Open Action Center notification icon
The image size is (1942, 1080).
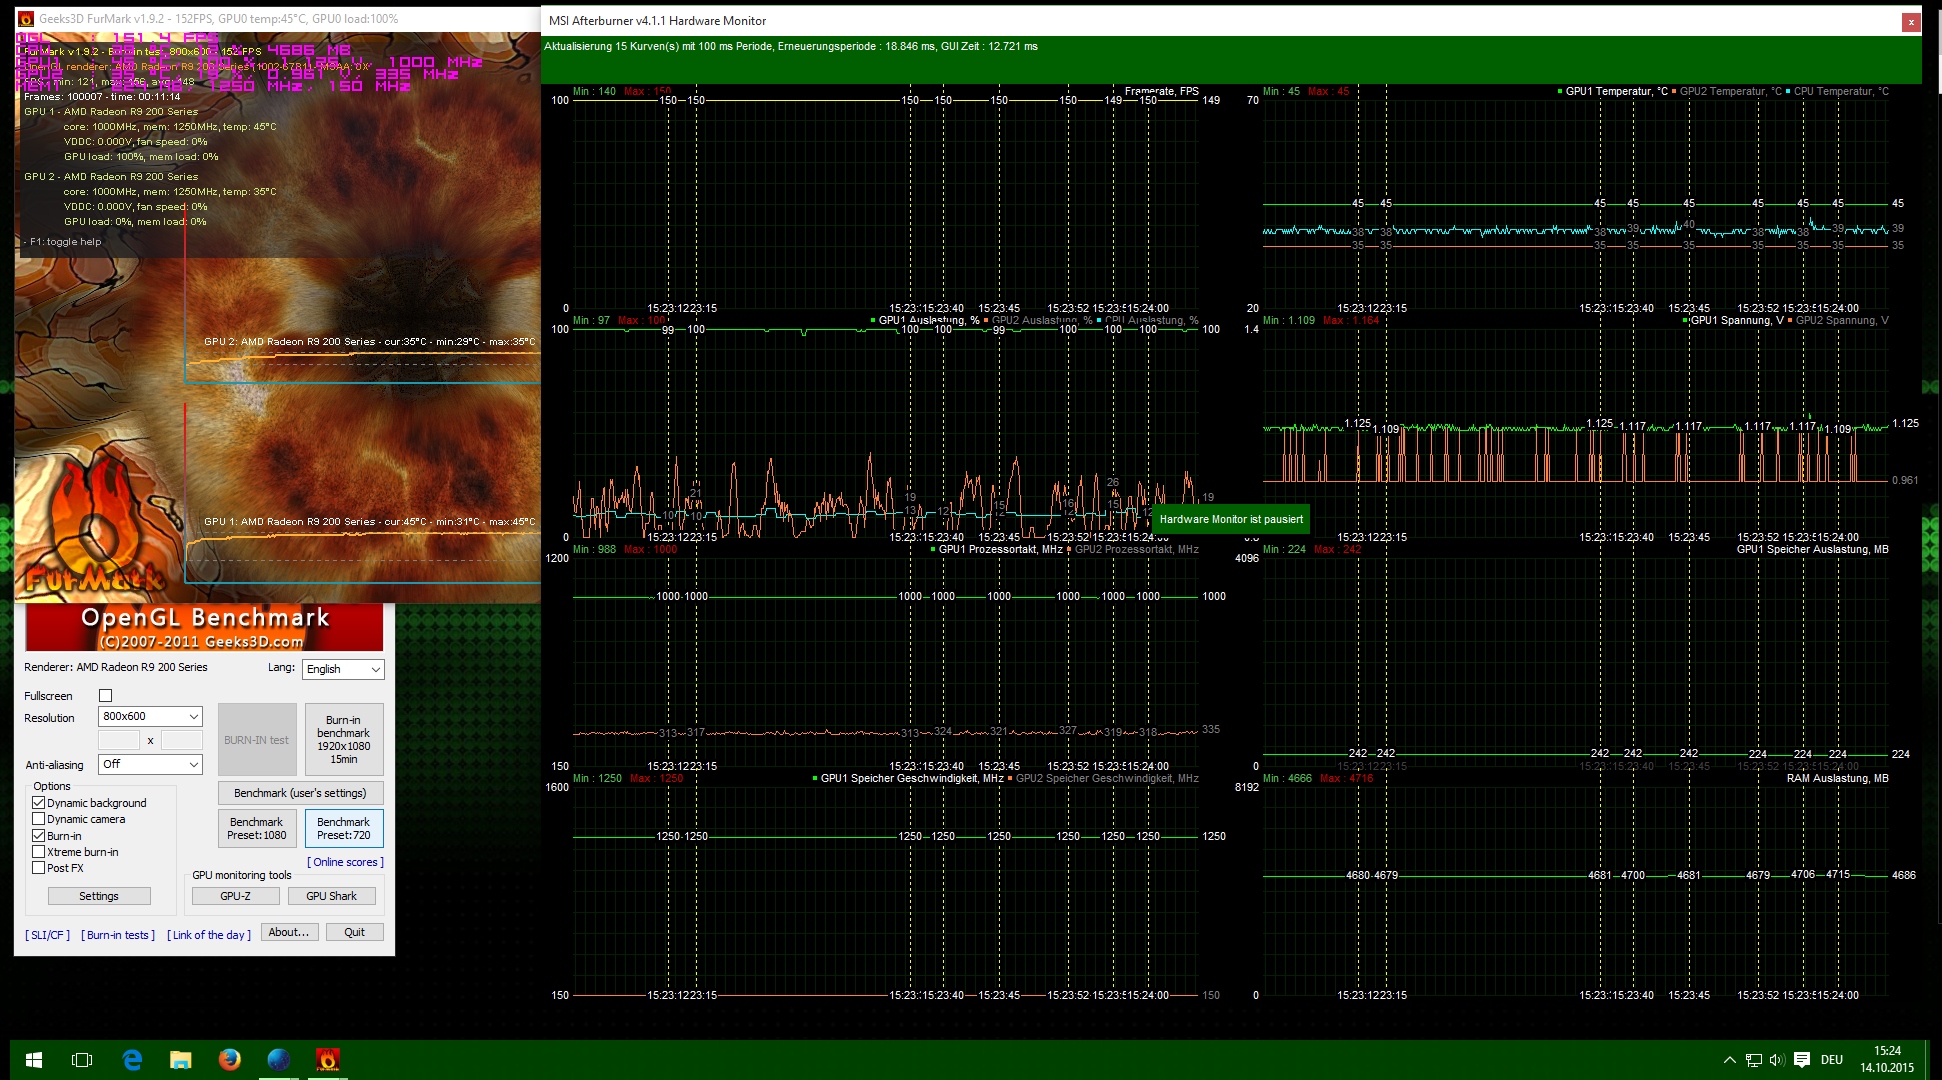(1802, 1060)
